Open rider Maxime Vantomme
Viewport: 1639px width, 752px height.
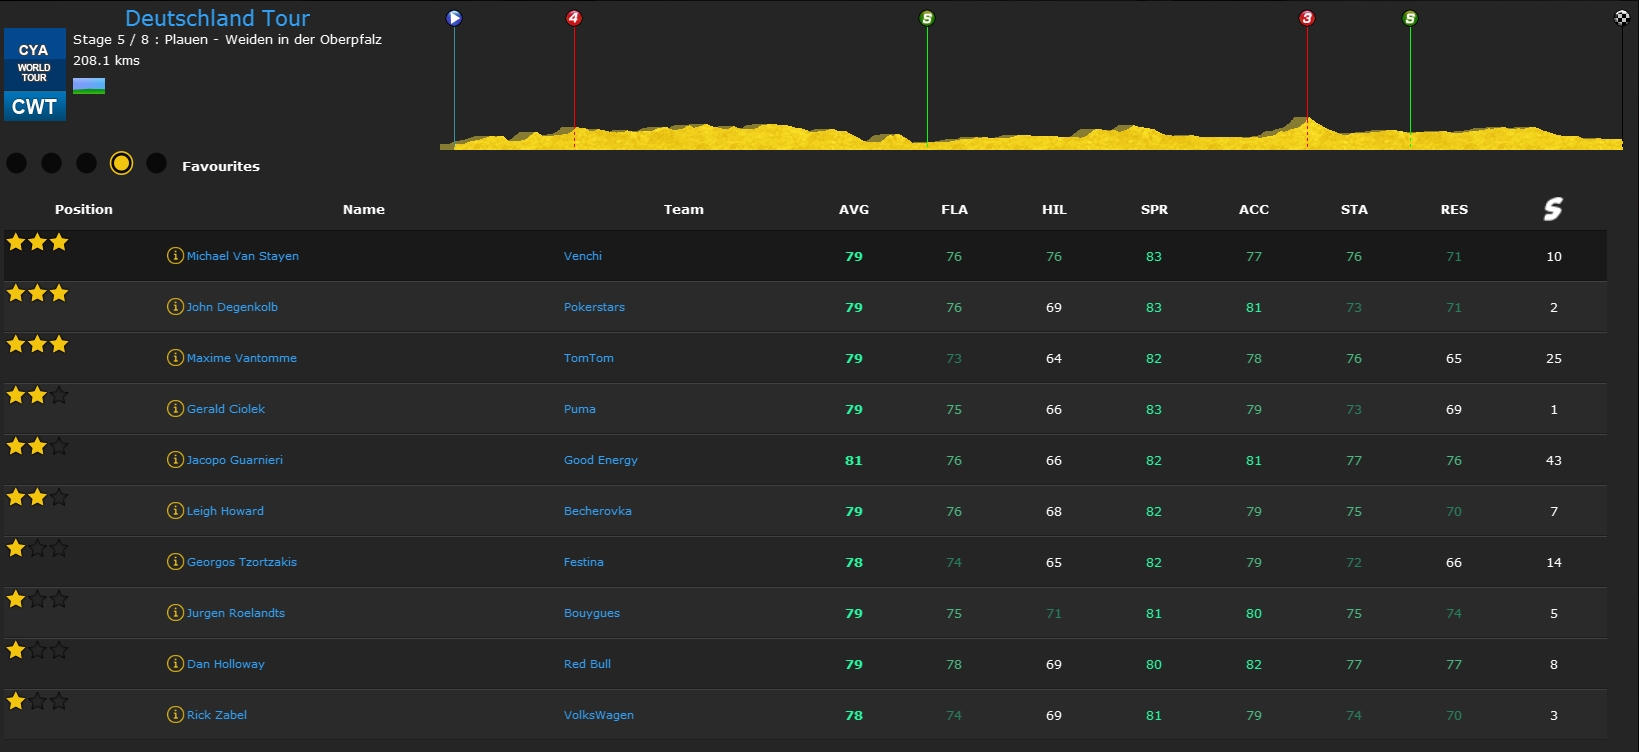(x=242, y=358)
